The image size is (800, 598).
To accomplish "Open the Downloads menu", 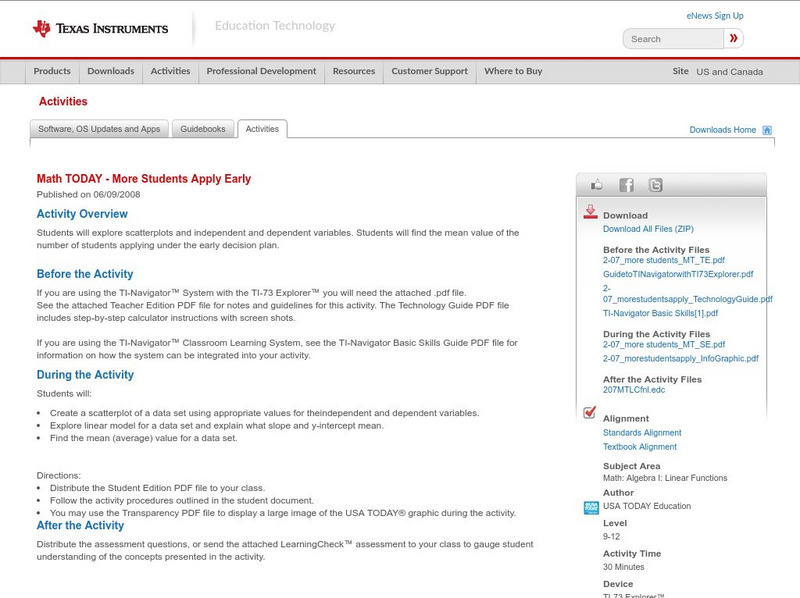I will coord(111,71).
